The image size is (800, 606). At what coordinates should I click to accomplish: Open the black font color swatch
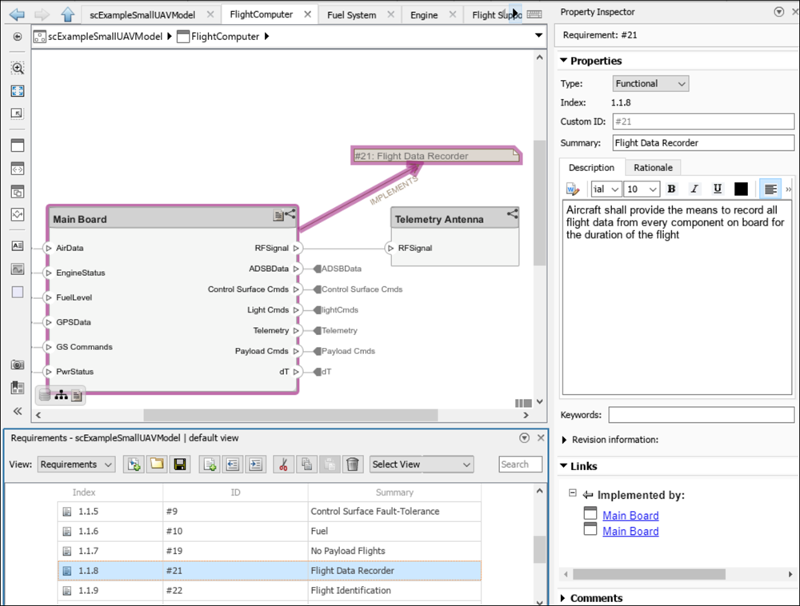[741, 189]
